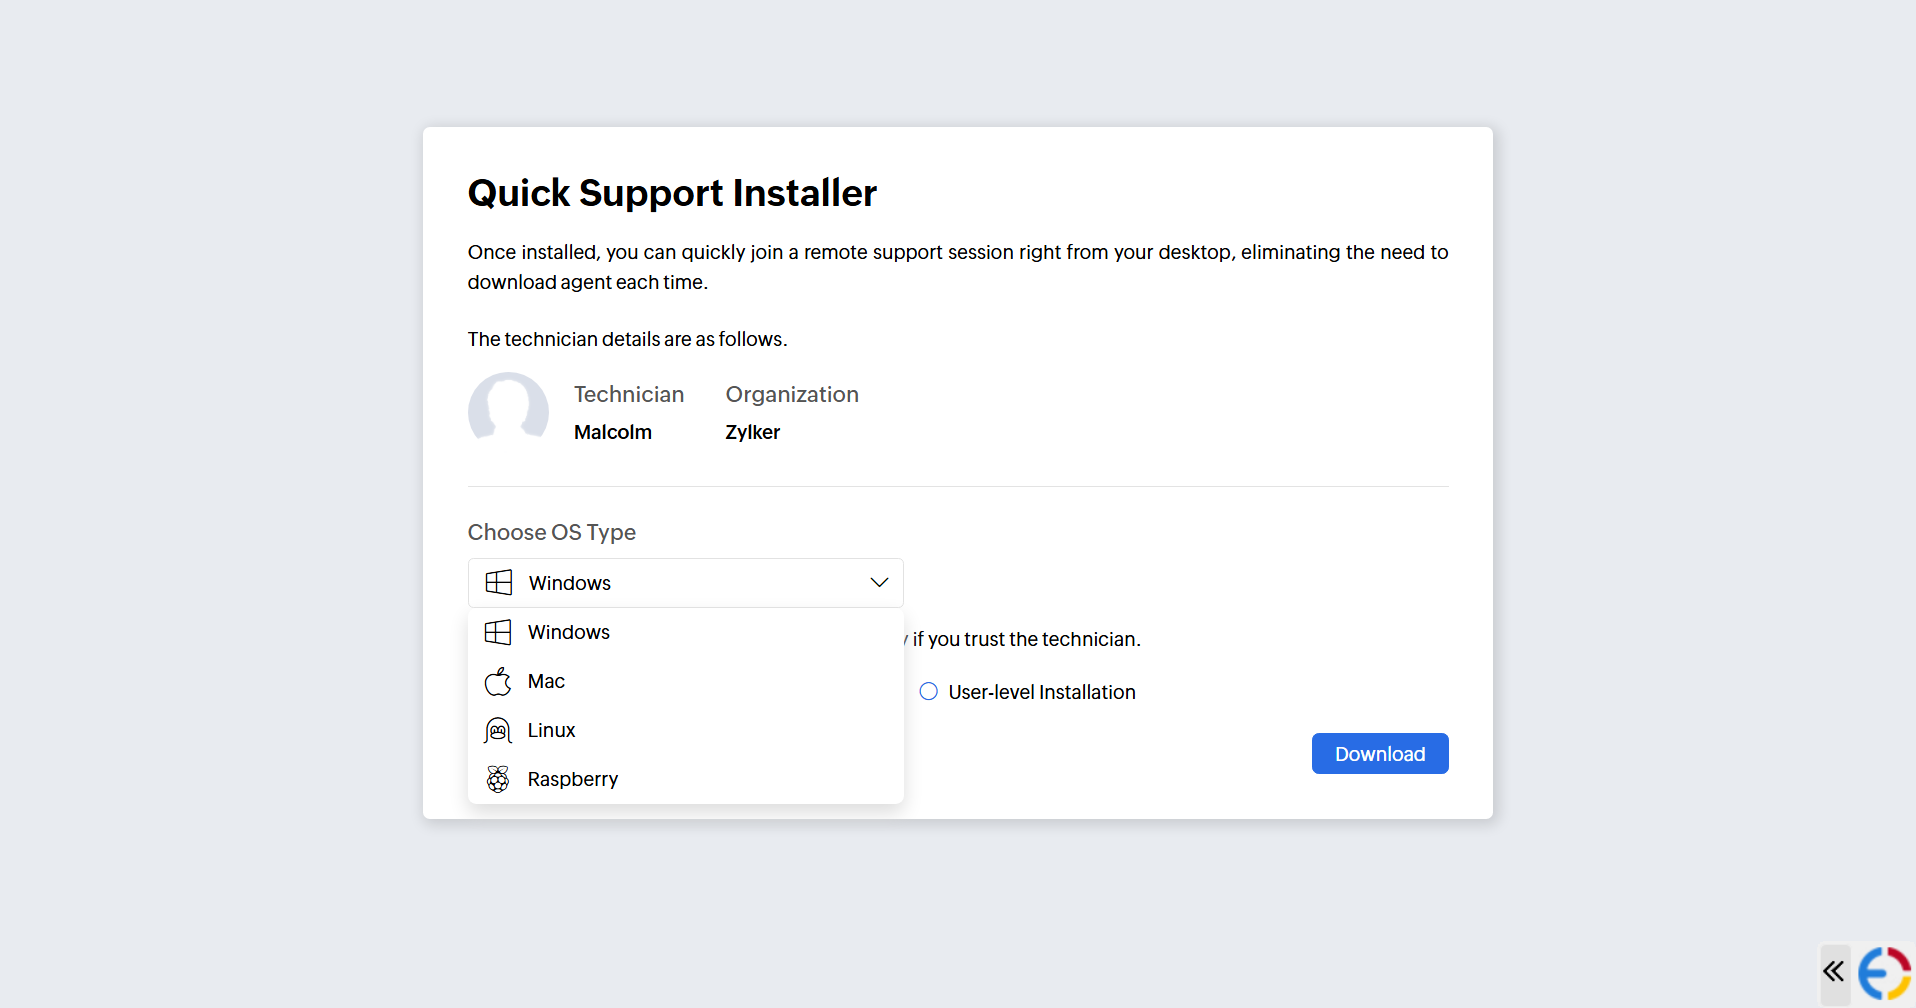This screenshot has height=1008, width=1916.
Task: Click the organization name Zylker
Action: 753,432
